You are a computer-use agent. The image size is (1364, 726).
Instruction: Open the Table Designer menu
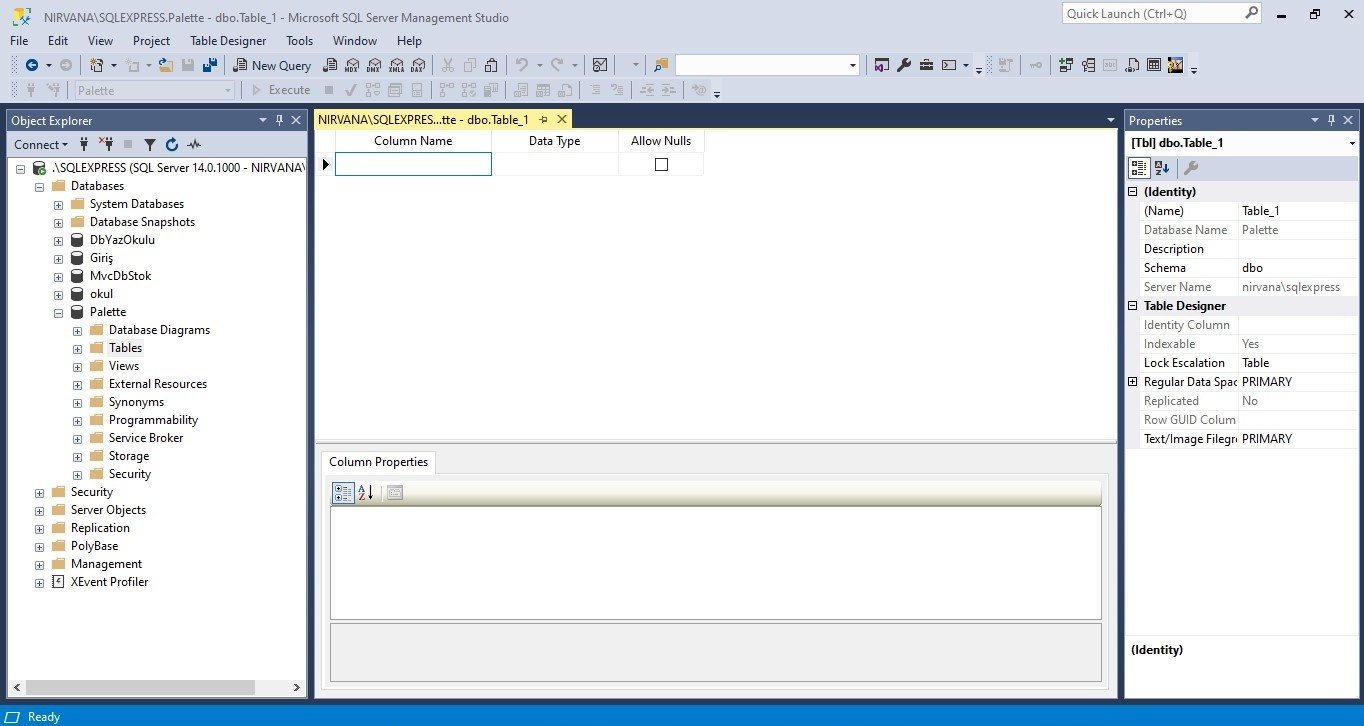[228, 41]
